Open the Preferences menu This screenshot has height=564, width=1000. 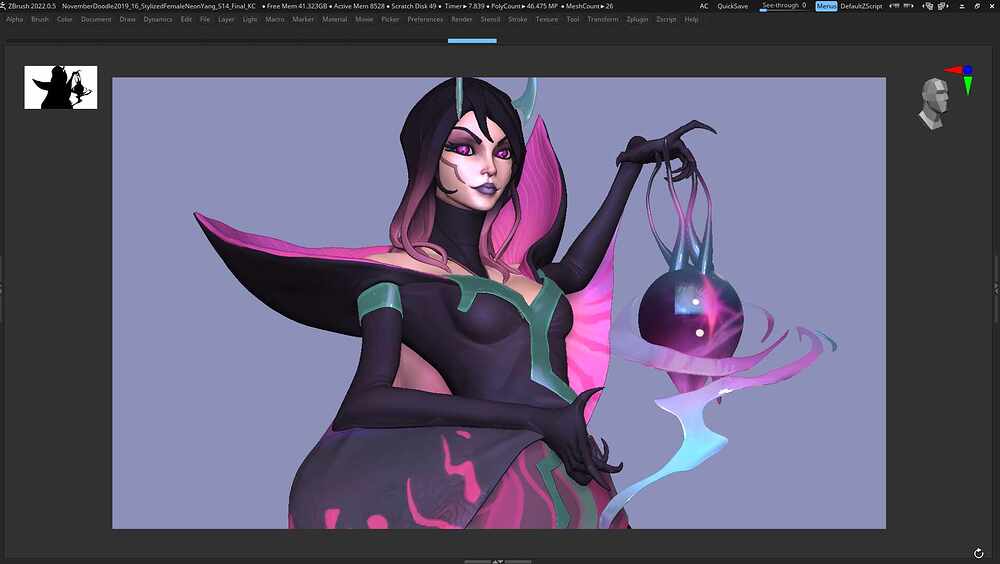tap(425, 19)
